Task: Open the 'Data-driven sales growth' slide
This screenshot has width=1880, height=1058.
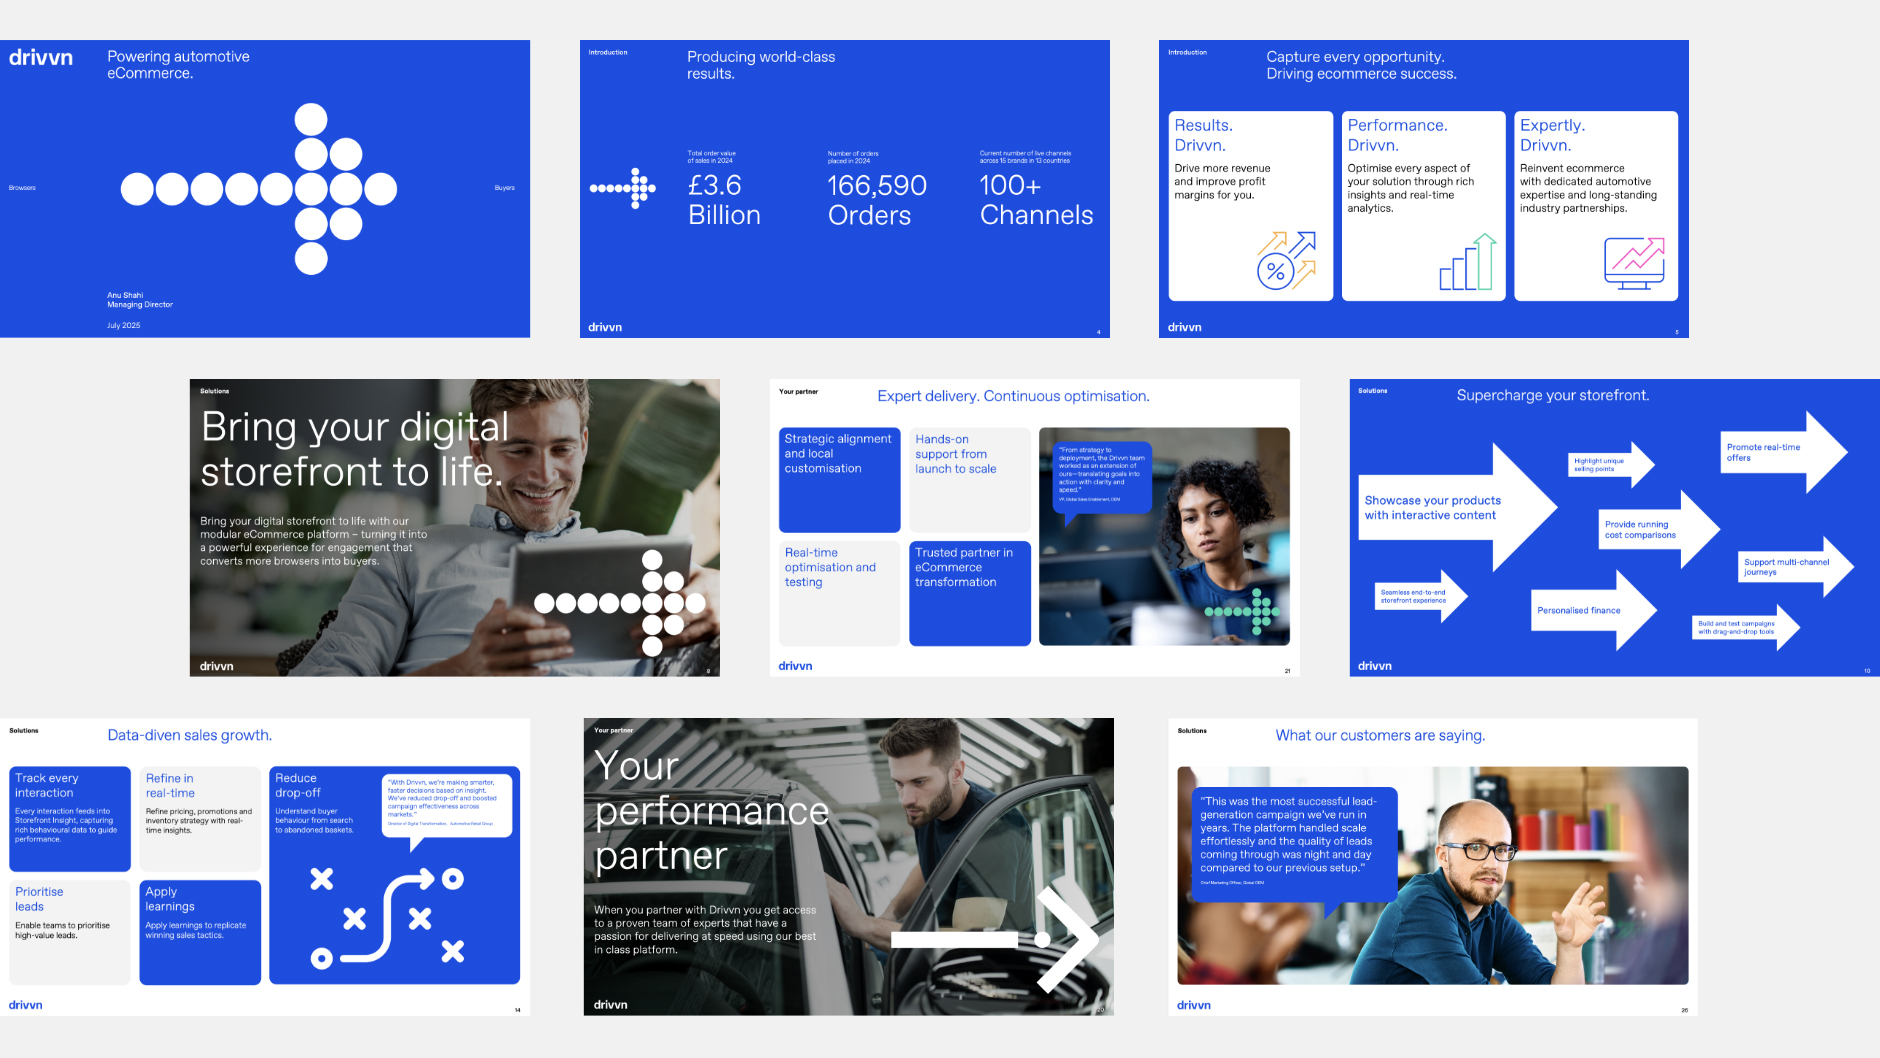Action: [265, 867]
